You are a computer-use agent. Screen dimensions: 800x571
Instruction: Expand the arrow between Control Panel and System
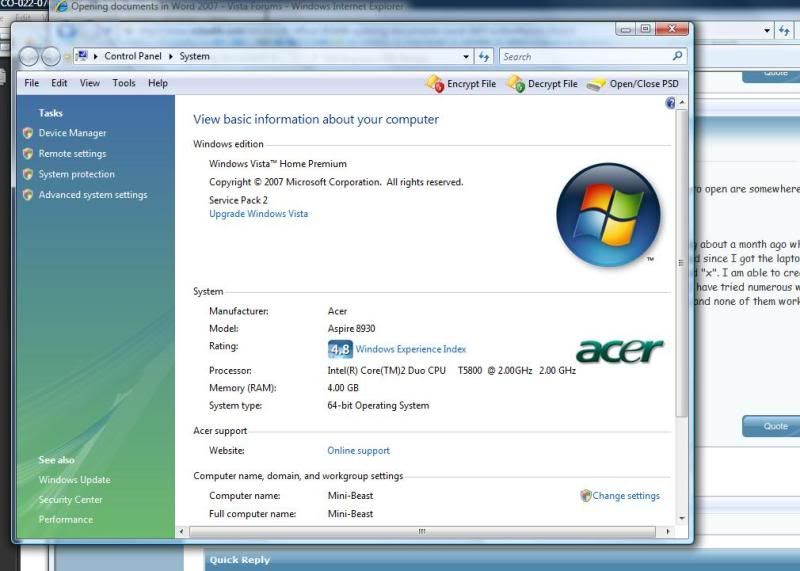click(170, 56)
